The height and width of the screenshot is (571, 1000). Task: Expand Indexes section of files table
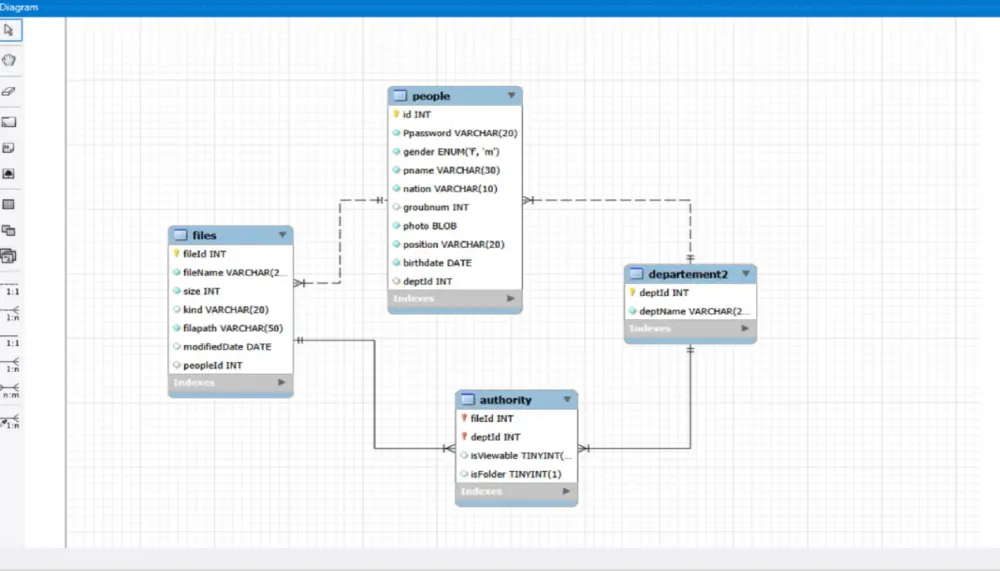point(282,383)
